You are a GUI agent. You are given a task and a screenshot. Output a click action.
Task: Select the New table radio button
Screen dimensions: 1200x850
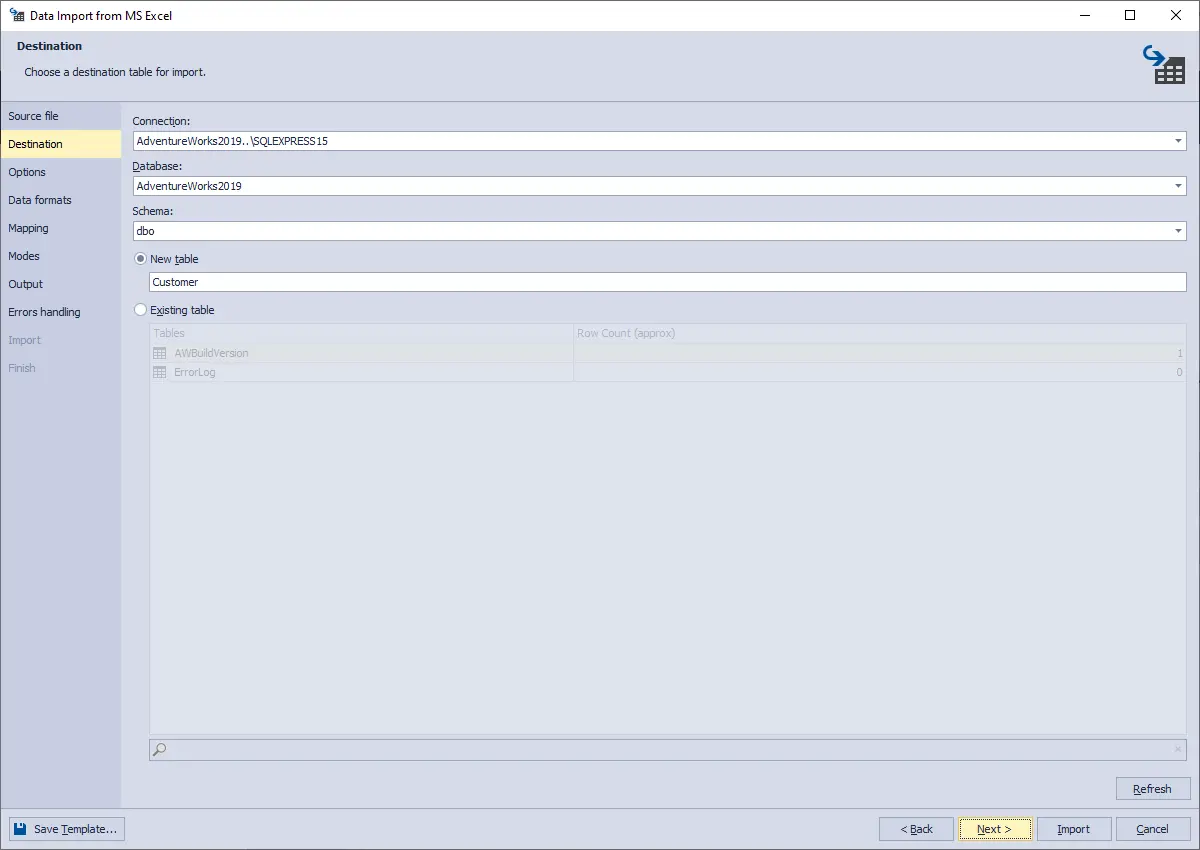[x=140, y=258]
